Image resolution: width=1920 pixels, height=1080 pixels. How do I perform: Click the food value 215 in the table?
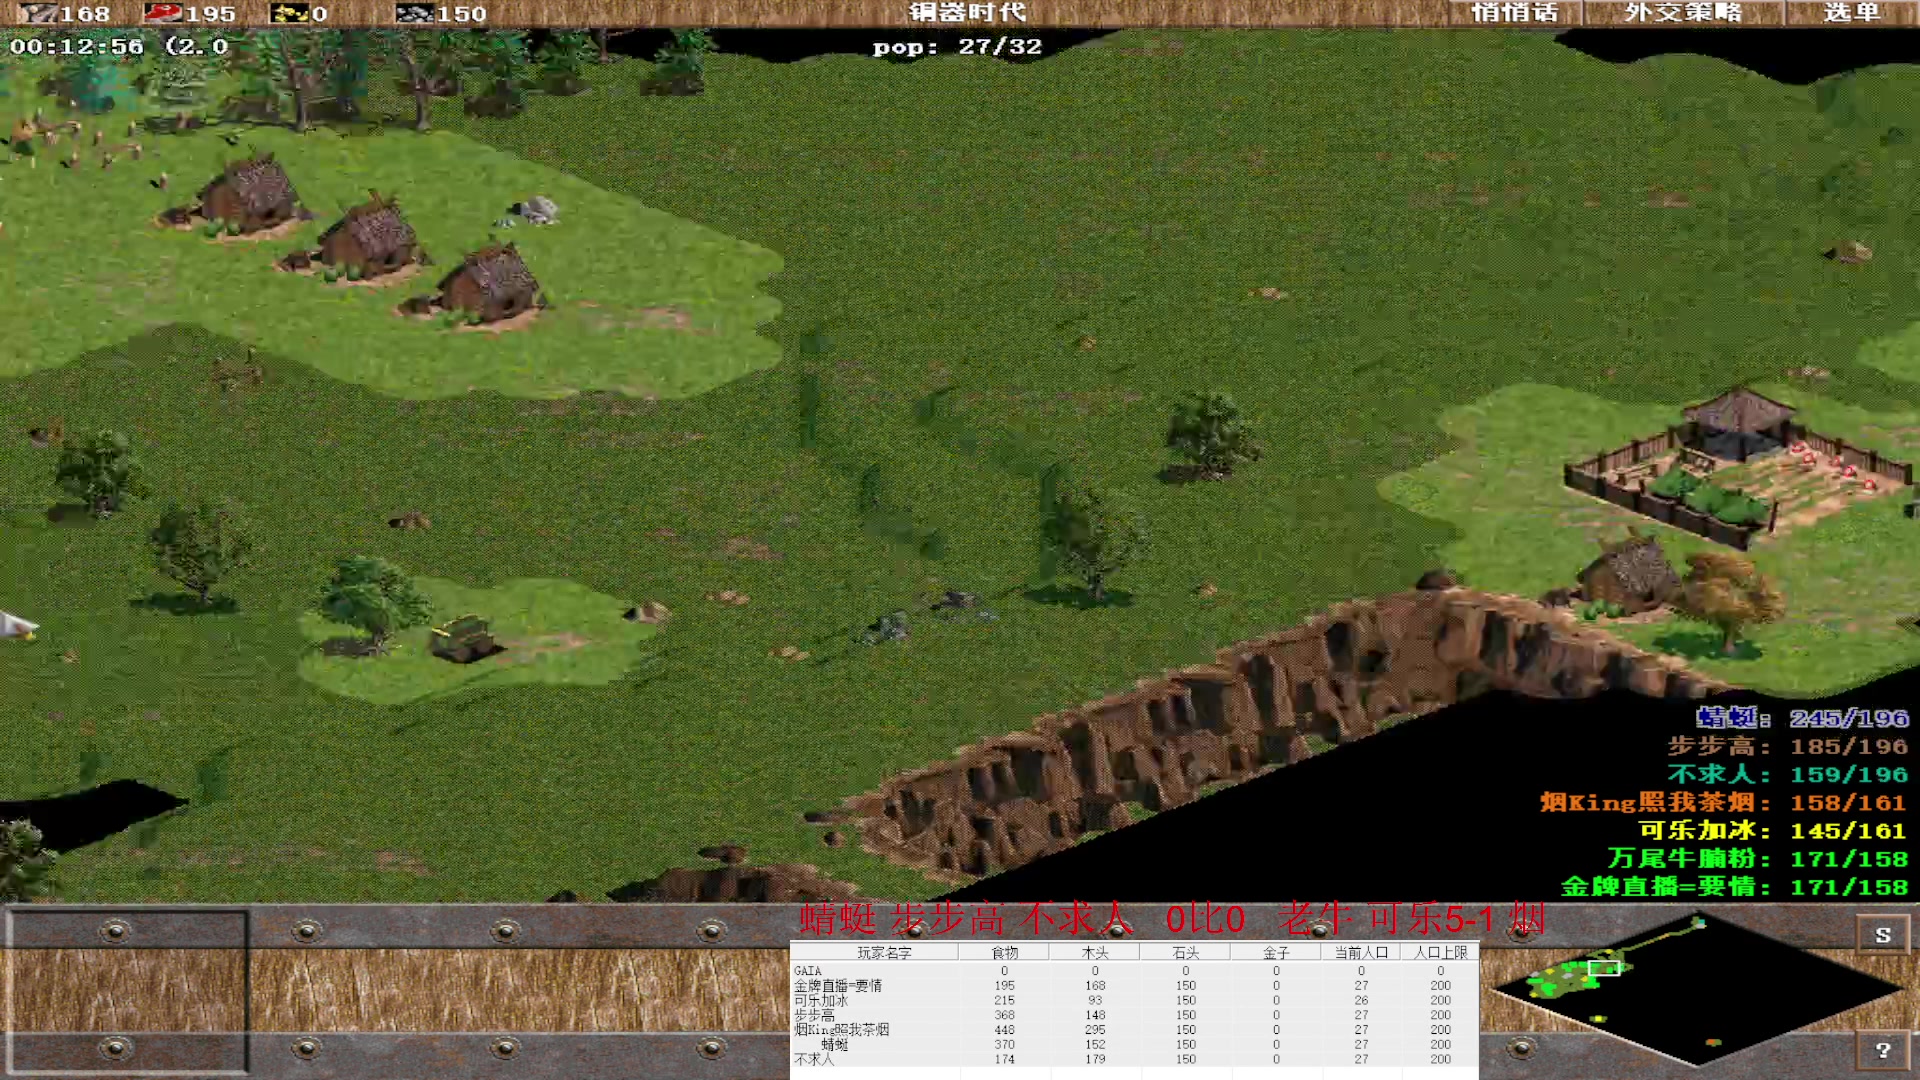coord(1005,1001)
